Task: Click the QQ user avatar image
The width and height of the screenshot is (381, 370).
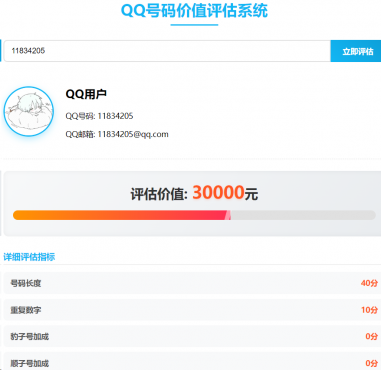Action: coord(29,111)
